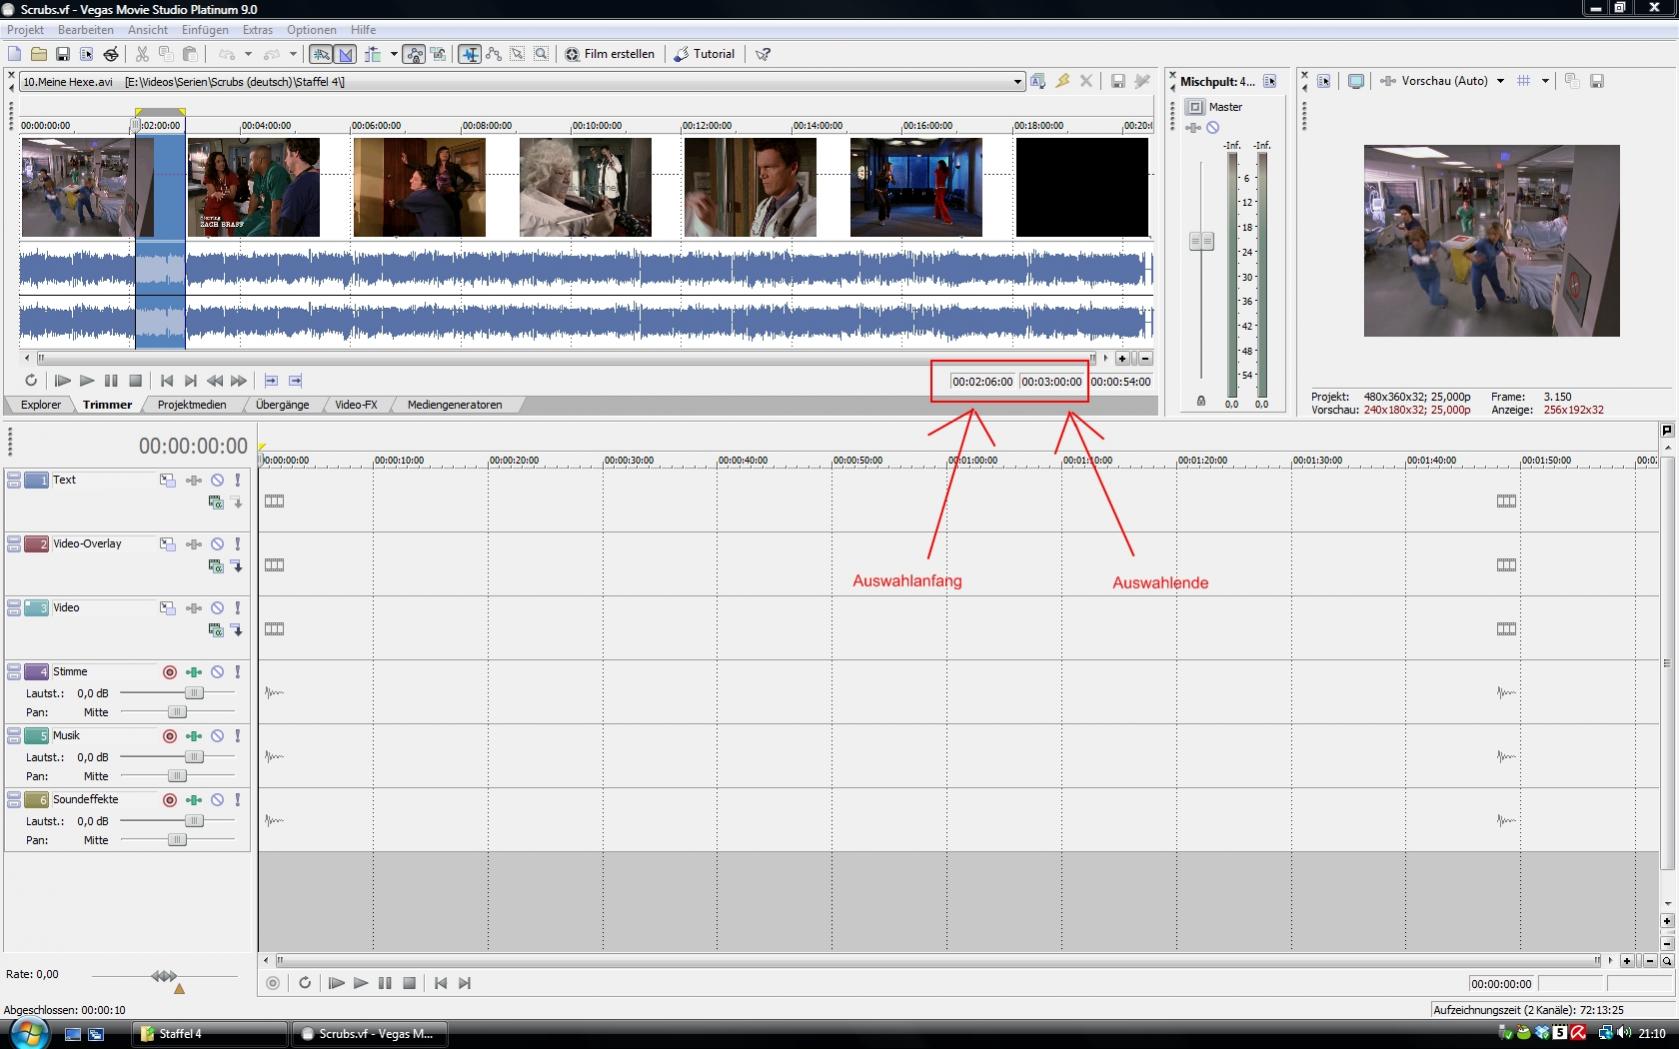Open Video-Overlay track motion icon
The image size is (1679, 1049).
[x=167, y=544]
